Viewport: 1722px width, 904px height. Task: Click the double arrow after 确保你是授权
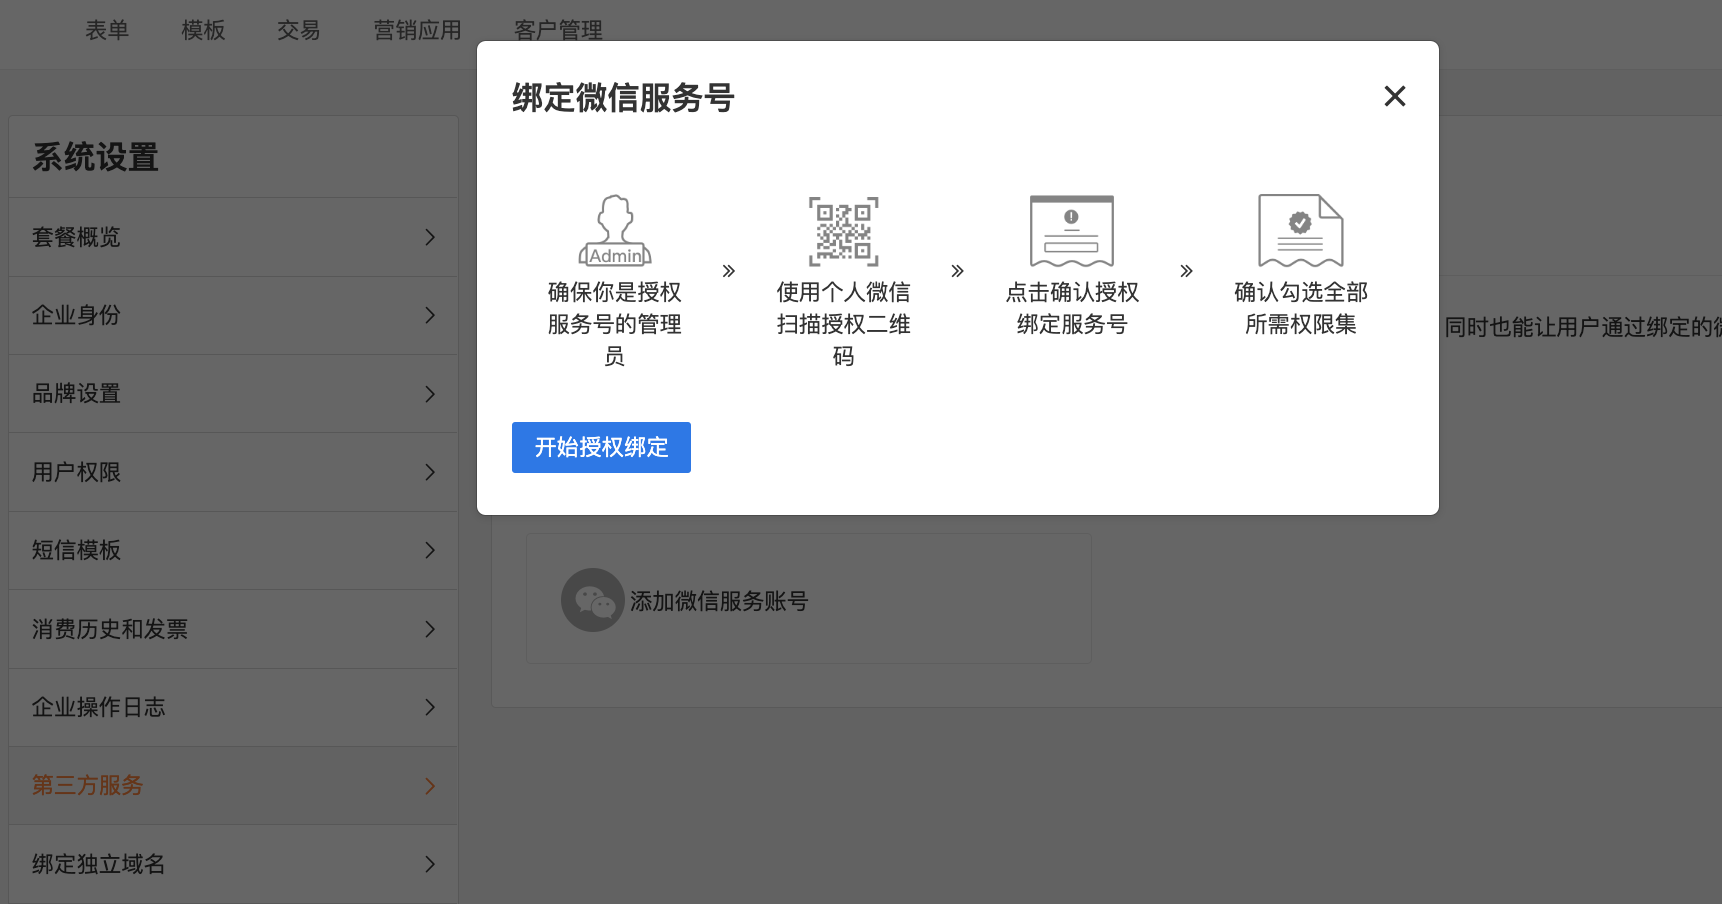(729, 271)
